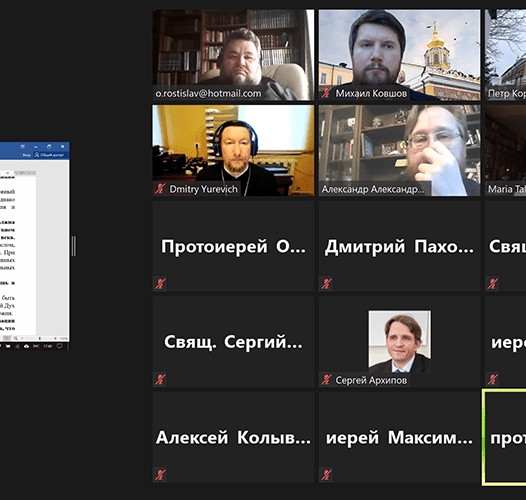Click the Word zoom slider handle
526x500 pixels.
(40, 338)
